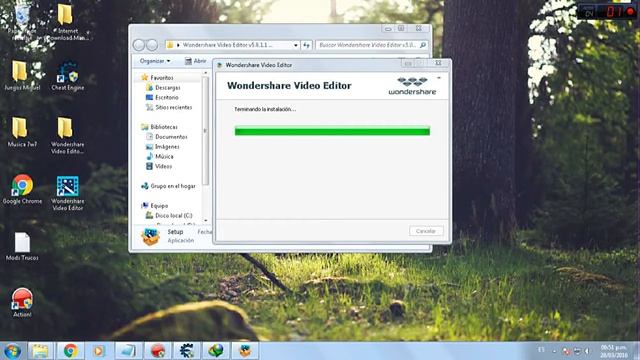Select the Setup application icon in Explorer details
The width and height of the screenshot is (640, 360).
click(150, 236)
